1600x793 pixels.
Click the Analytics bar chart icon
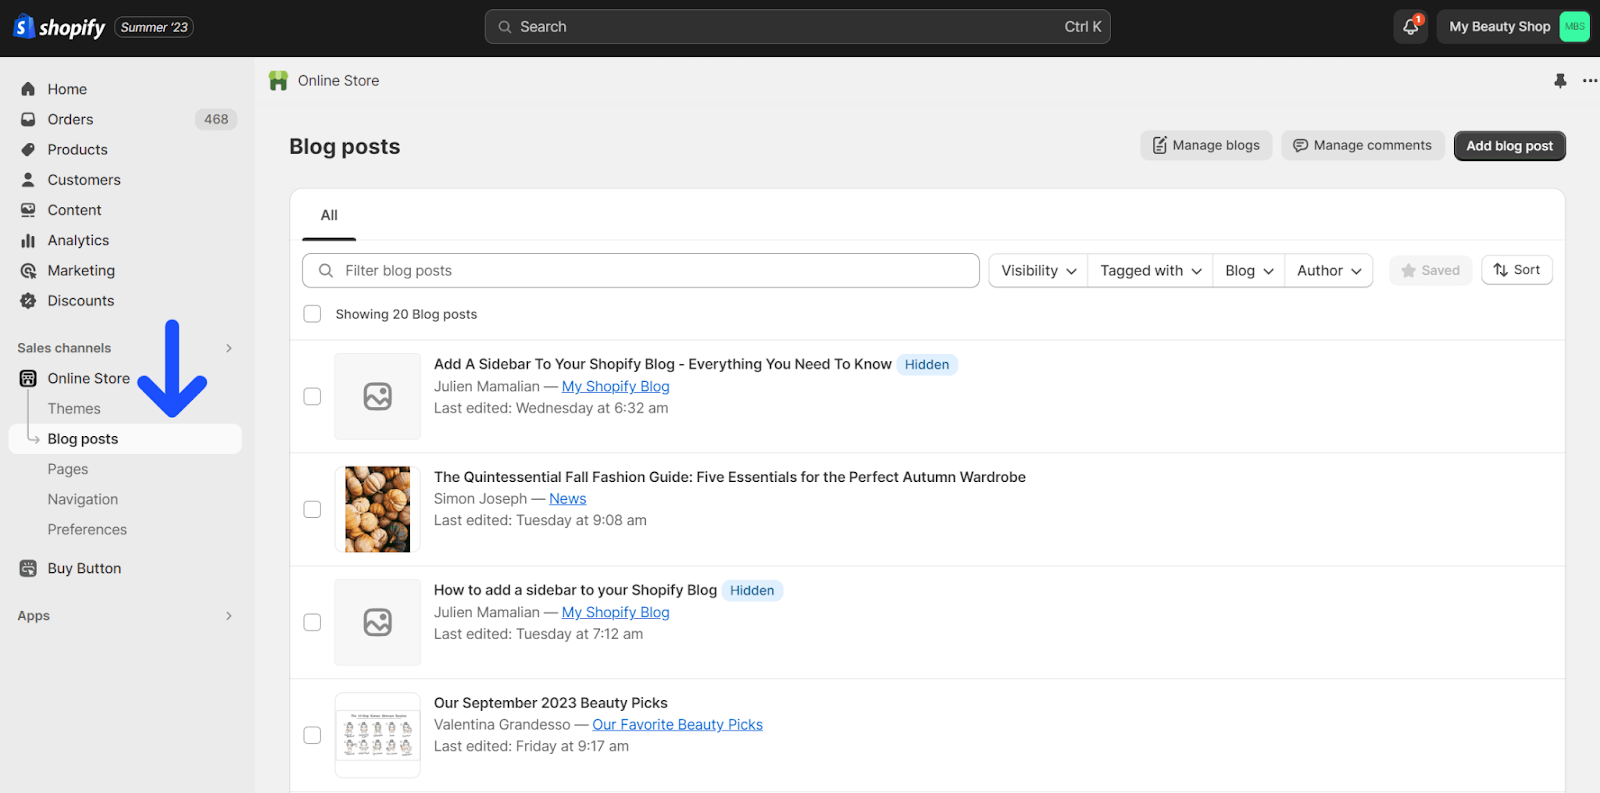(x=28, y=240)
